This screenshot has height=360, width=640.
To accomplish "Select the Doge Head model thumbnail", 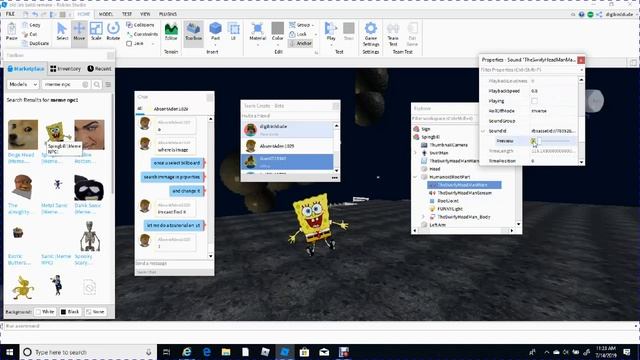I will [x=23, y=135].
